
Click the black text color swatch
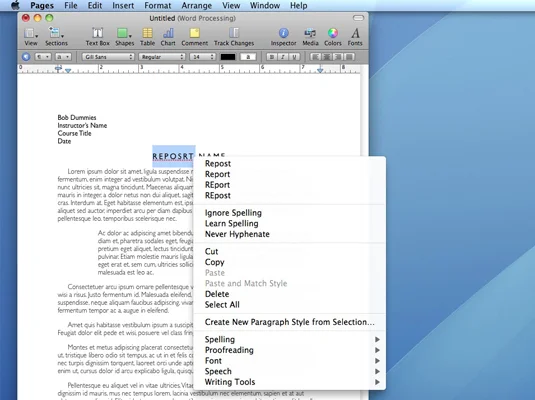coord(228,57)
